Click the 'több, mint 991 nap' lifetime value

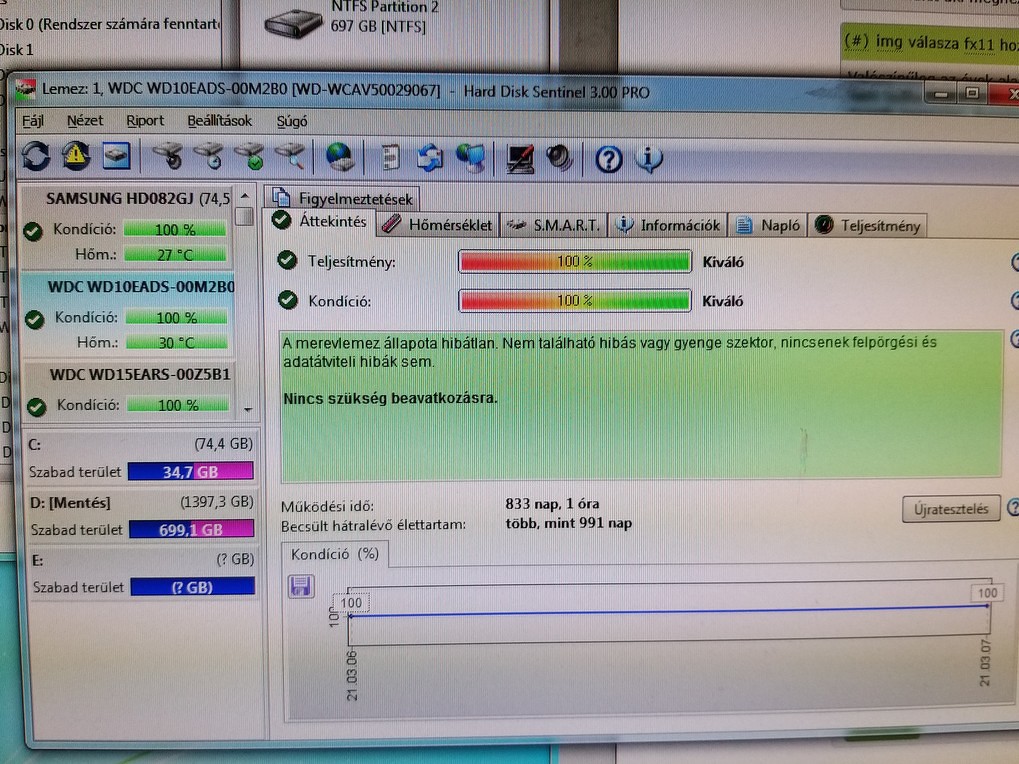click(x=569, y=523)
